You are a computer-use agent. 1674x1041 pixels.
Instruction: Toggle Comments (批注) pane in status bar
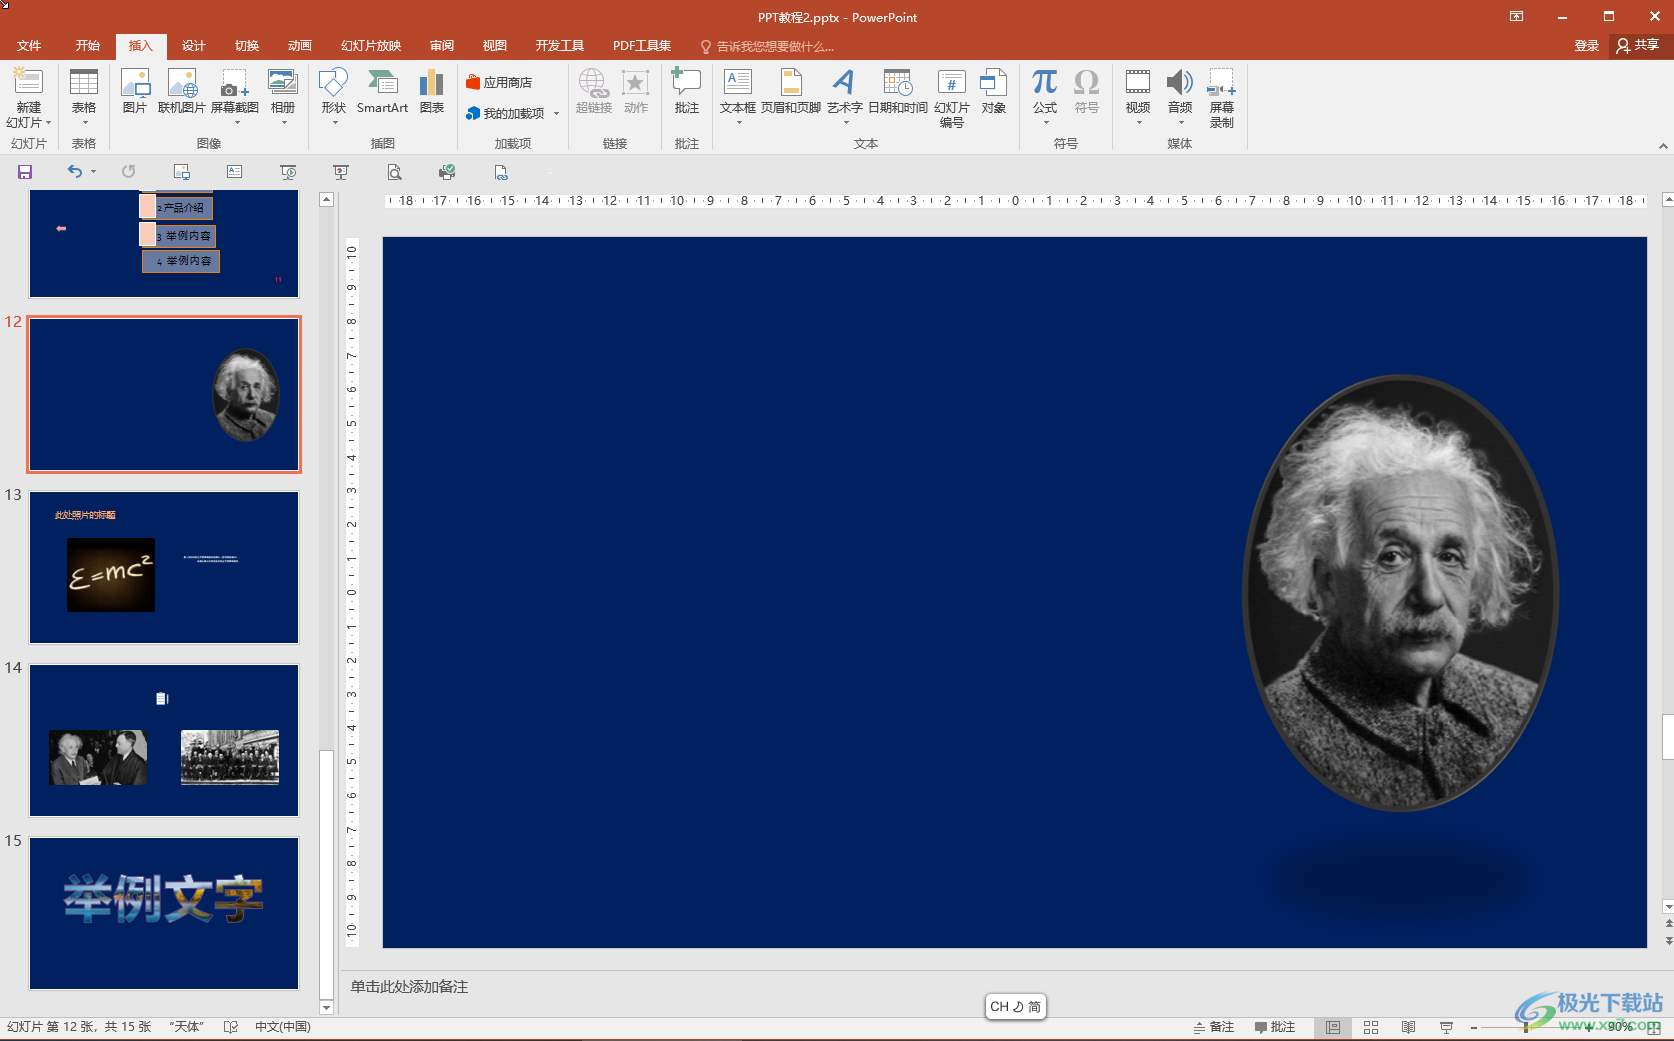tap(1275, 1027)
